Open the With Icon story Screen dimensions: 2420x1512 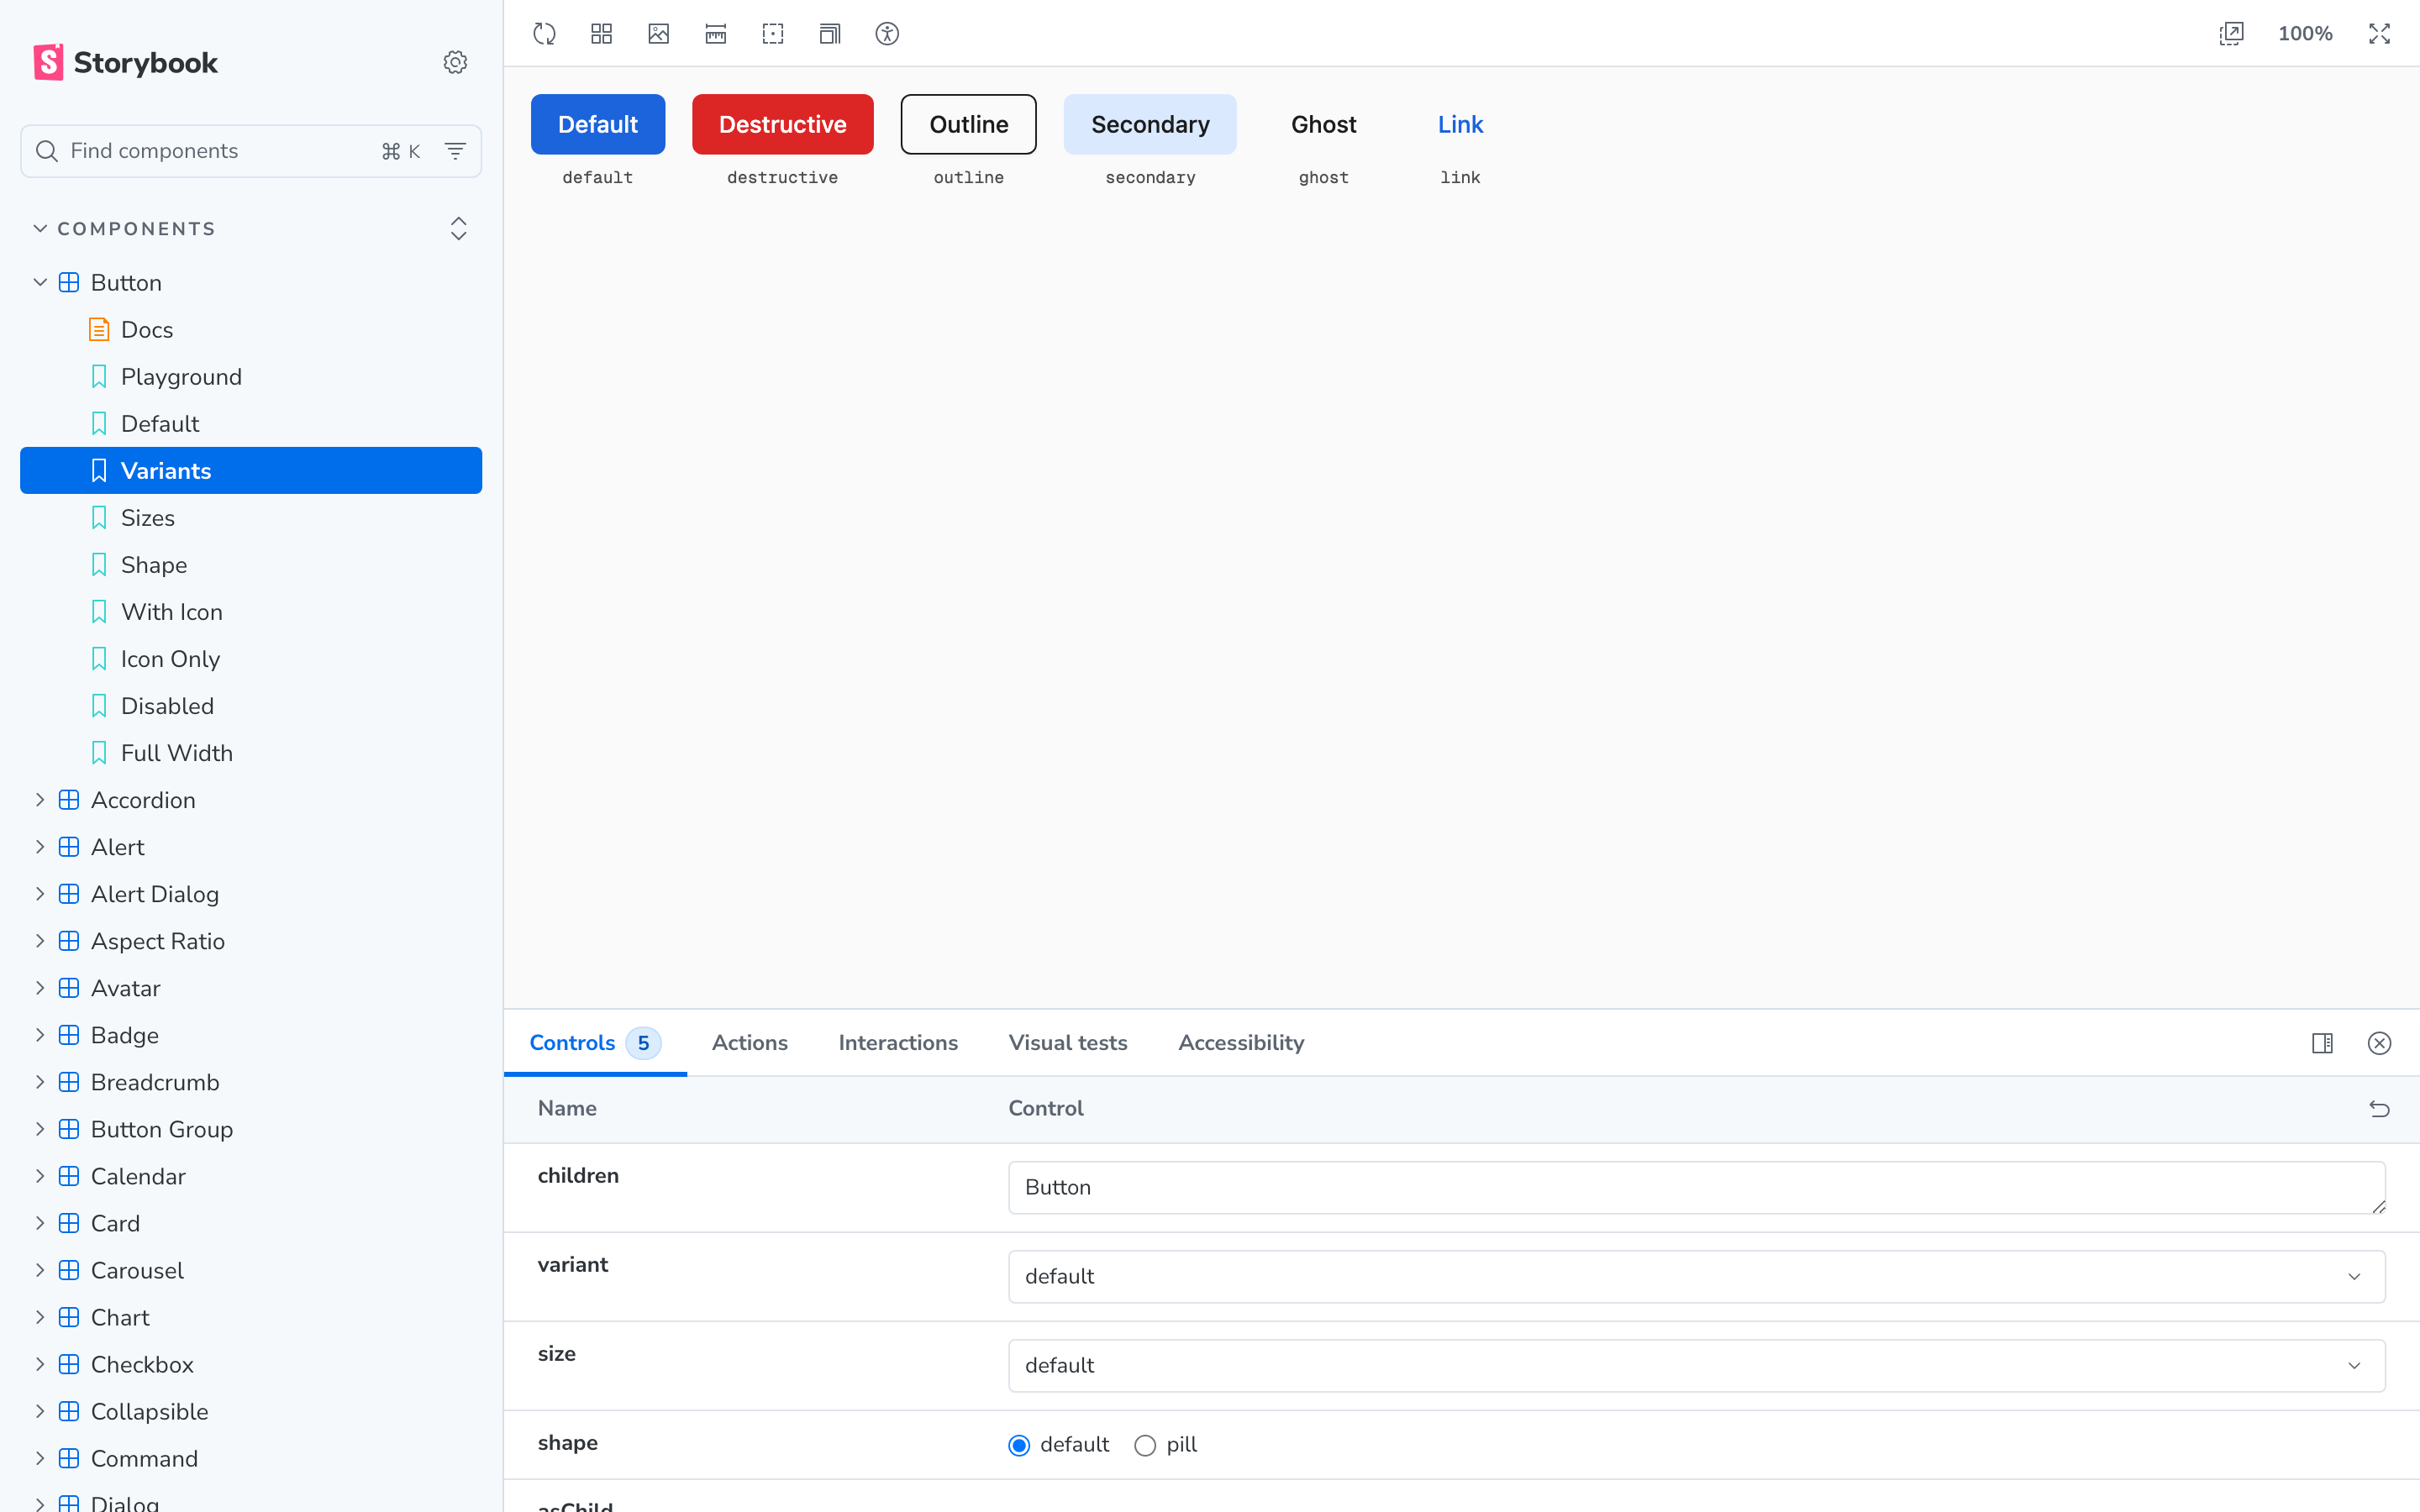tap(251, 612)
